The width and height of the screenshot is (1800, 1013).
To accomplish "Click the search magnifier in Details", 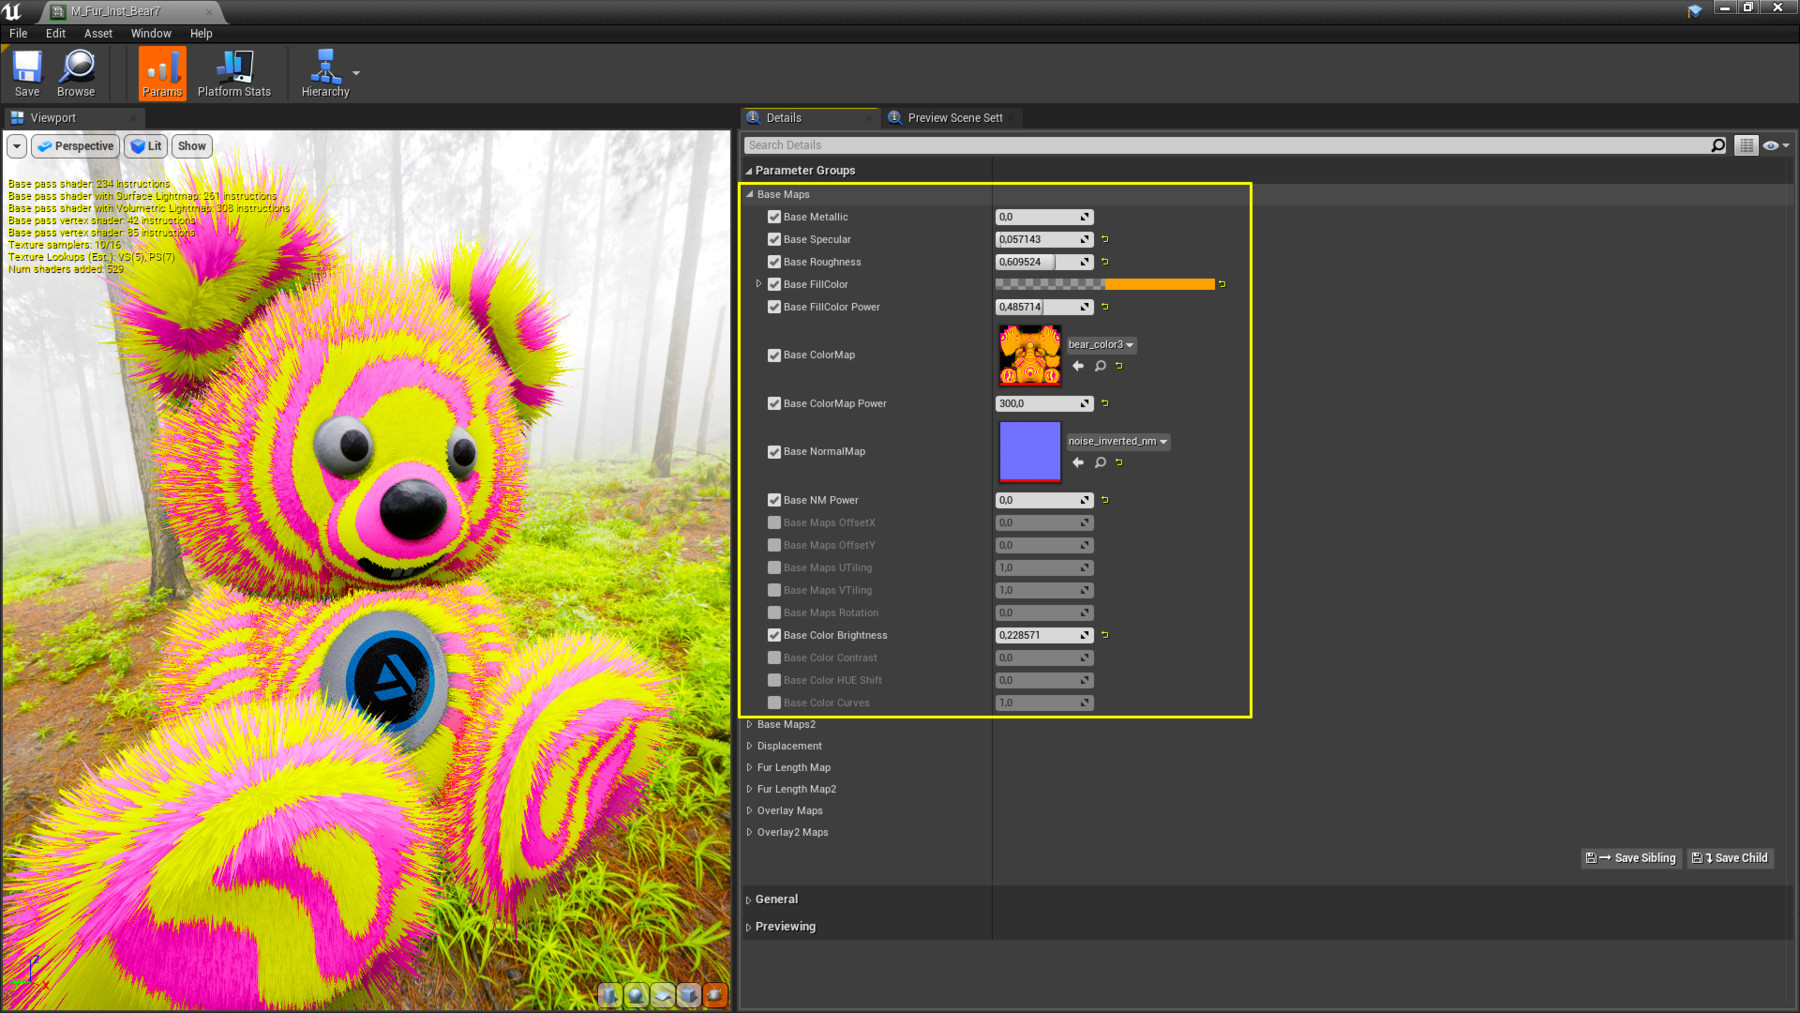I will pyautogui.click(x=1718, y=145).
